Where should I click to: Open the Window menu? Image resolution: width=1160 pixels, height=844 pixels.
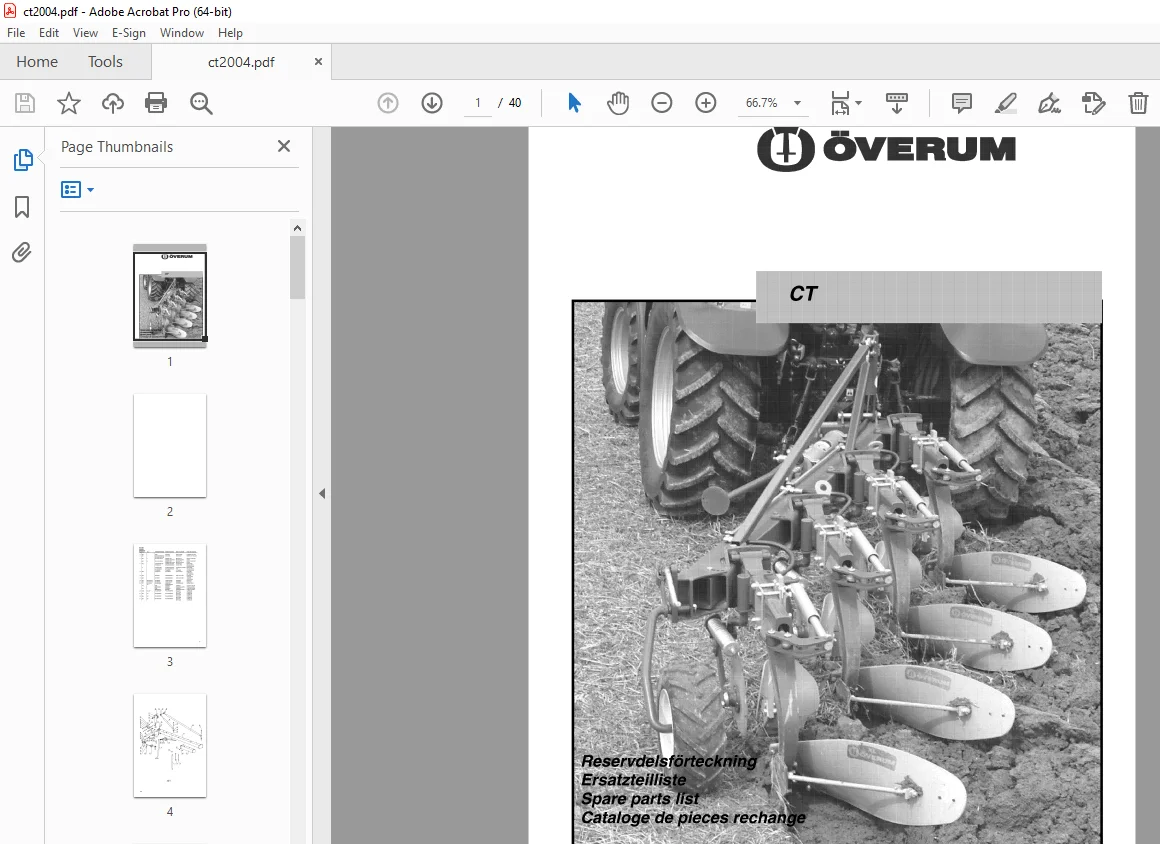point(182,33)
